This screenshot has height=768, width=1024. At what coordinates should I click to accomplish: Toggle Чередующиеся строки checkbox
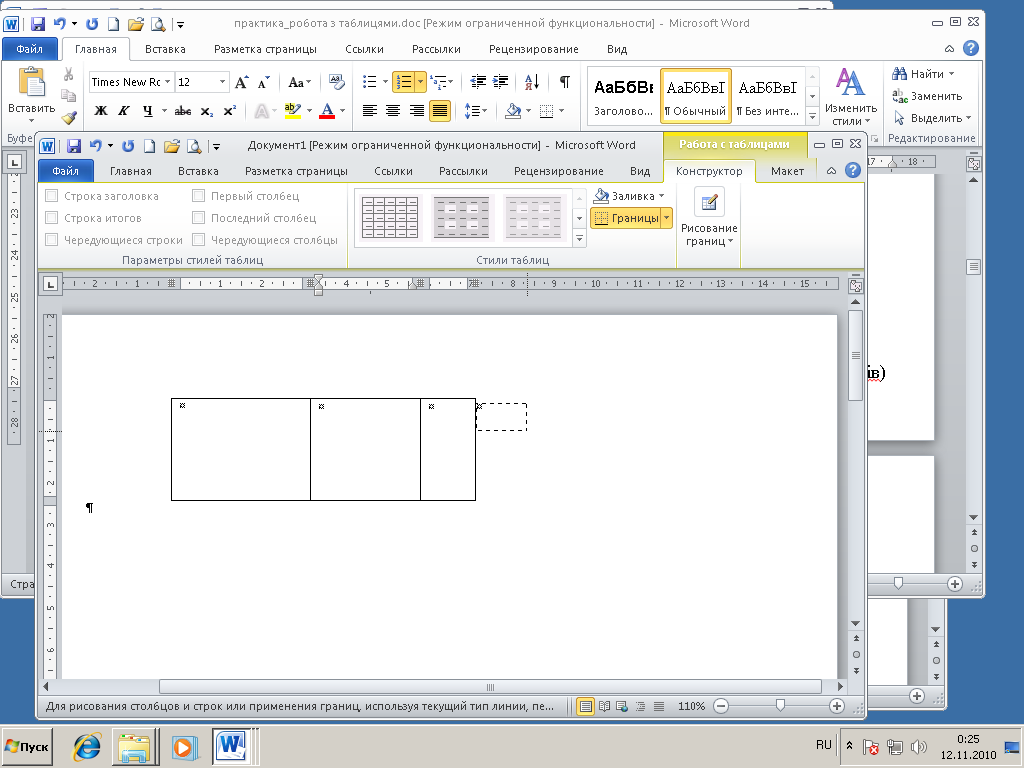52,240
